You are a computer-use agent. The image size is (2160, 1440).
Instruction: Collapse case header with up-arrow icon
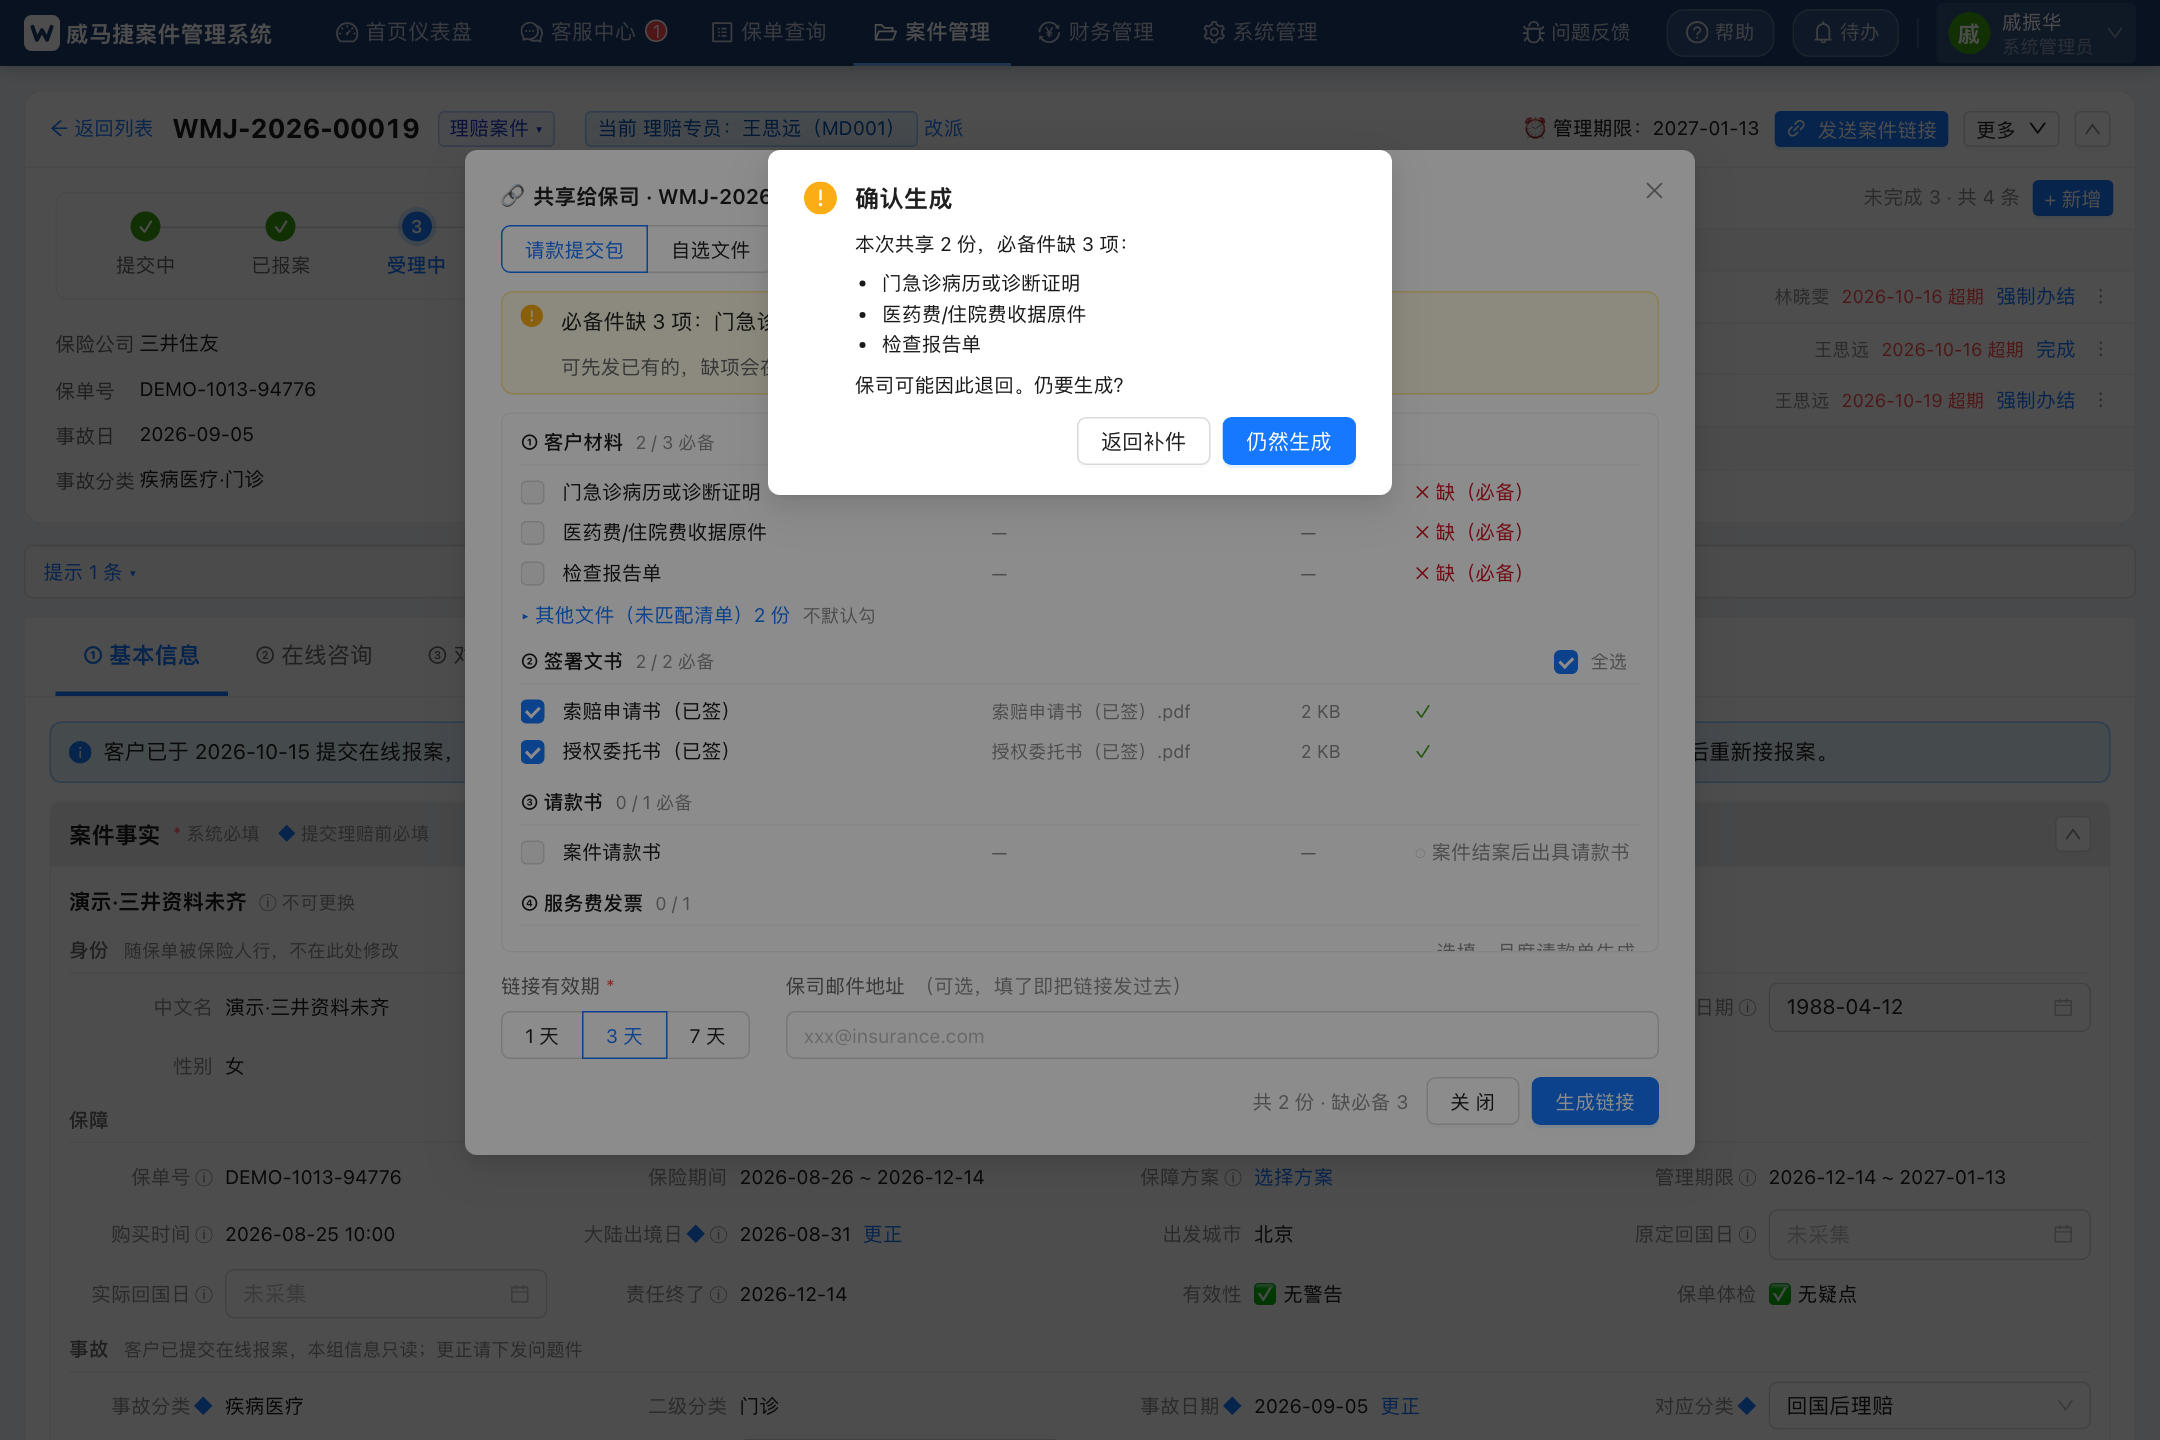(x=2092, y=129)
